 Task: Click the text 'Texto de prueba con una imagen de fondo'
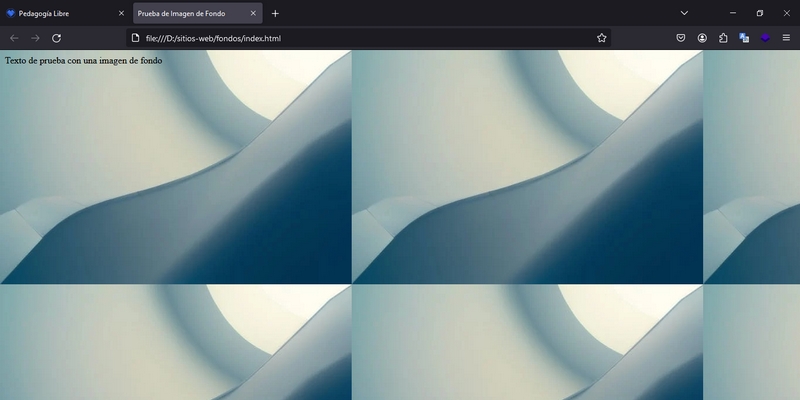pyautogui.click(x=84, y=61)
